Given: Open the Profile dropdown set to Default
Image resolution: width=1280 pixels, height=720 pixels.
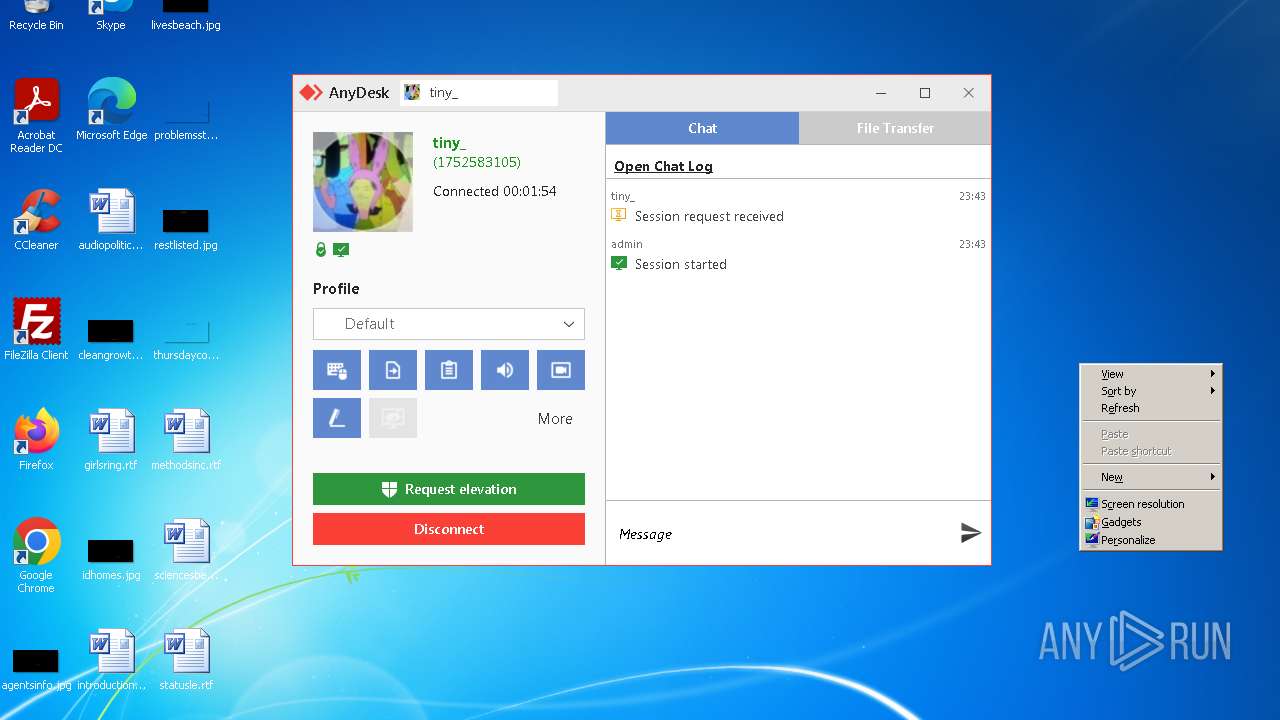Looking at the screenshot, I should click(x=449, y=324).
